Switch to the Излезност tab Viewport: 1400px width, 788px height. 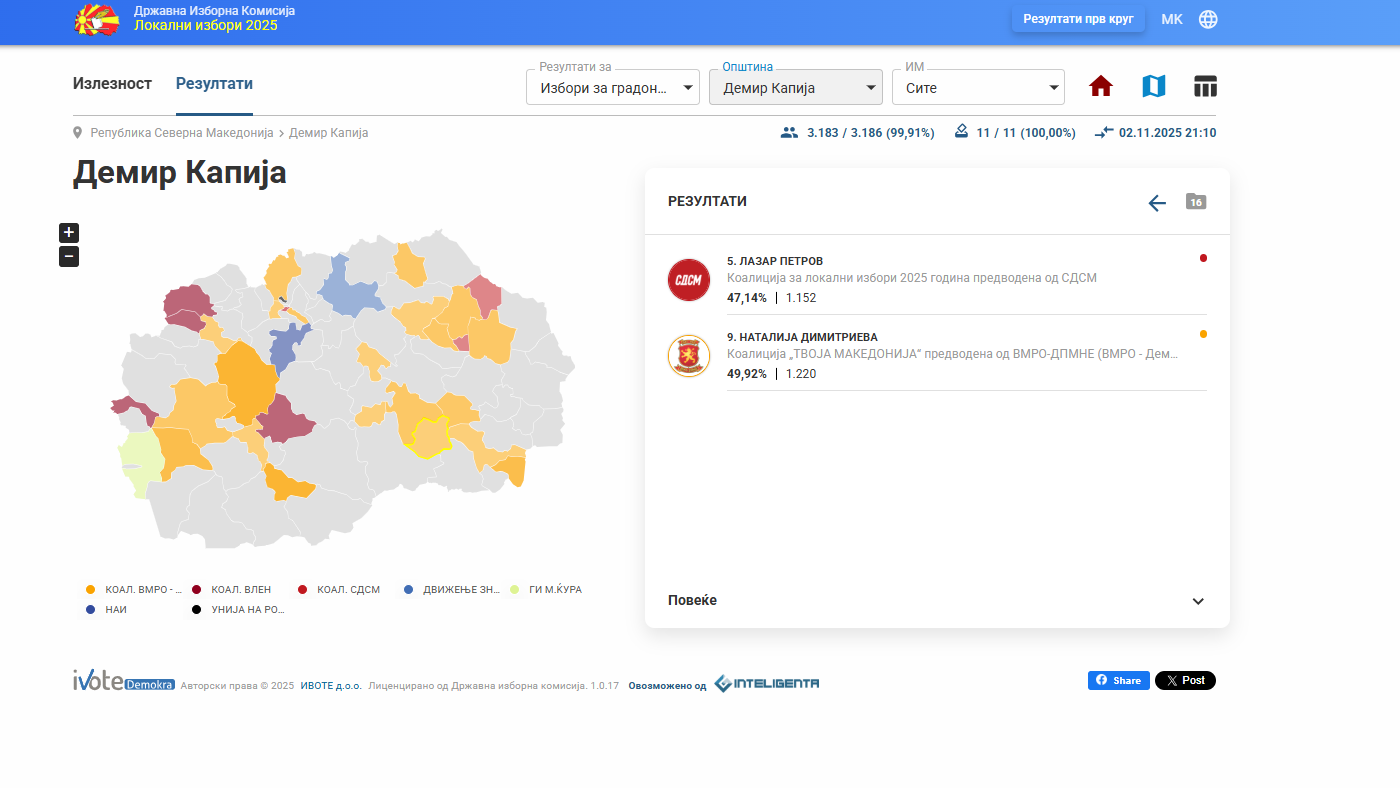pos(112,84)
